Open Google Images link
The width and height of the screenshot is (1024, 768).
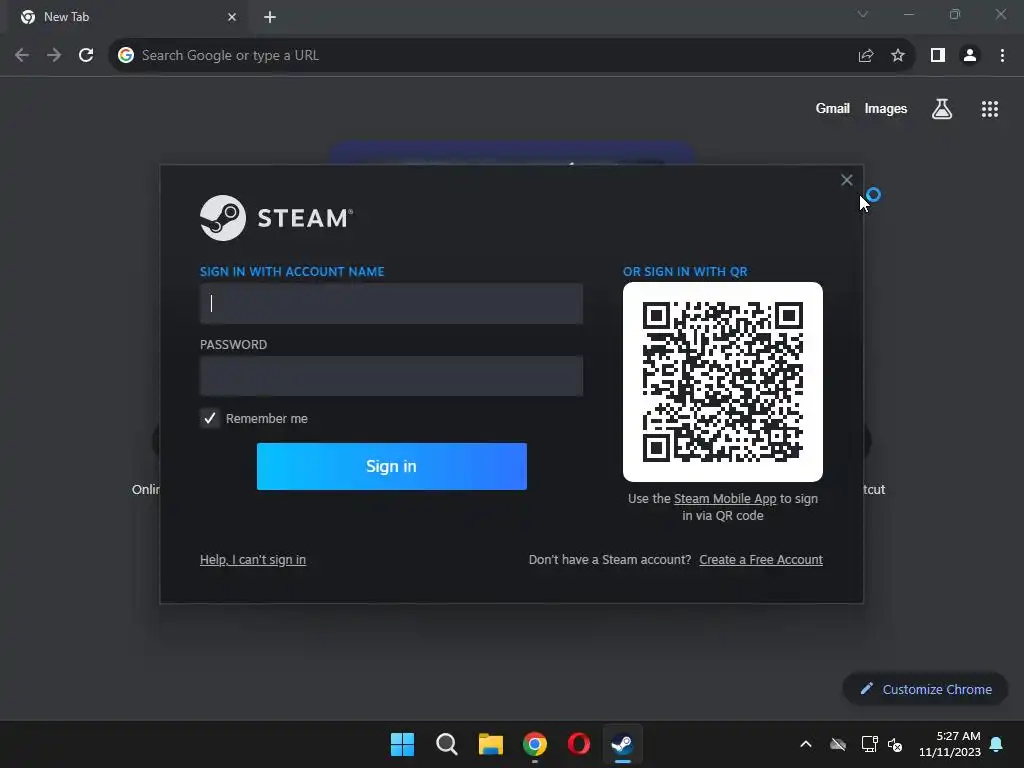[x=886, y=108]
